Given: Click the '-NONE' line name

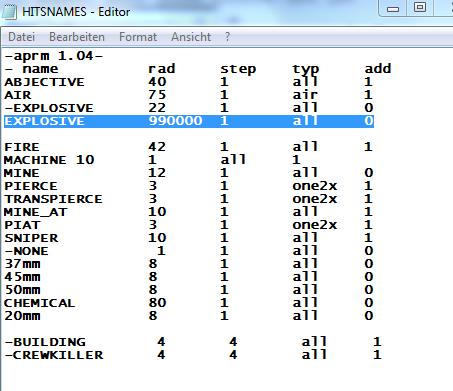Looking at the screenshot, I should click(x=26, y=251).
